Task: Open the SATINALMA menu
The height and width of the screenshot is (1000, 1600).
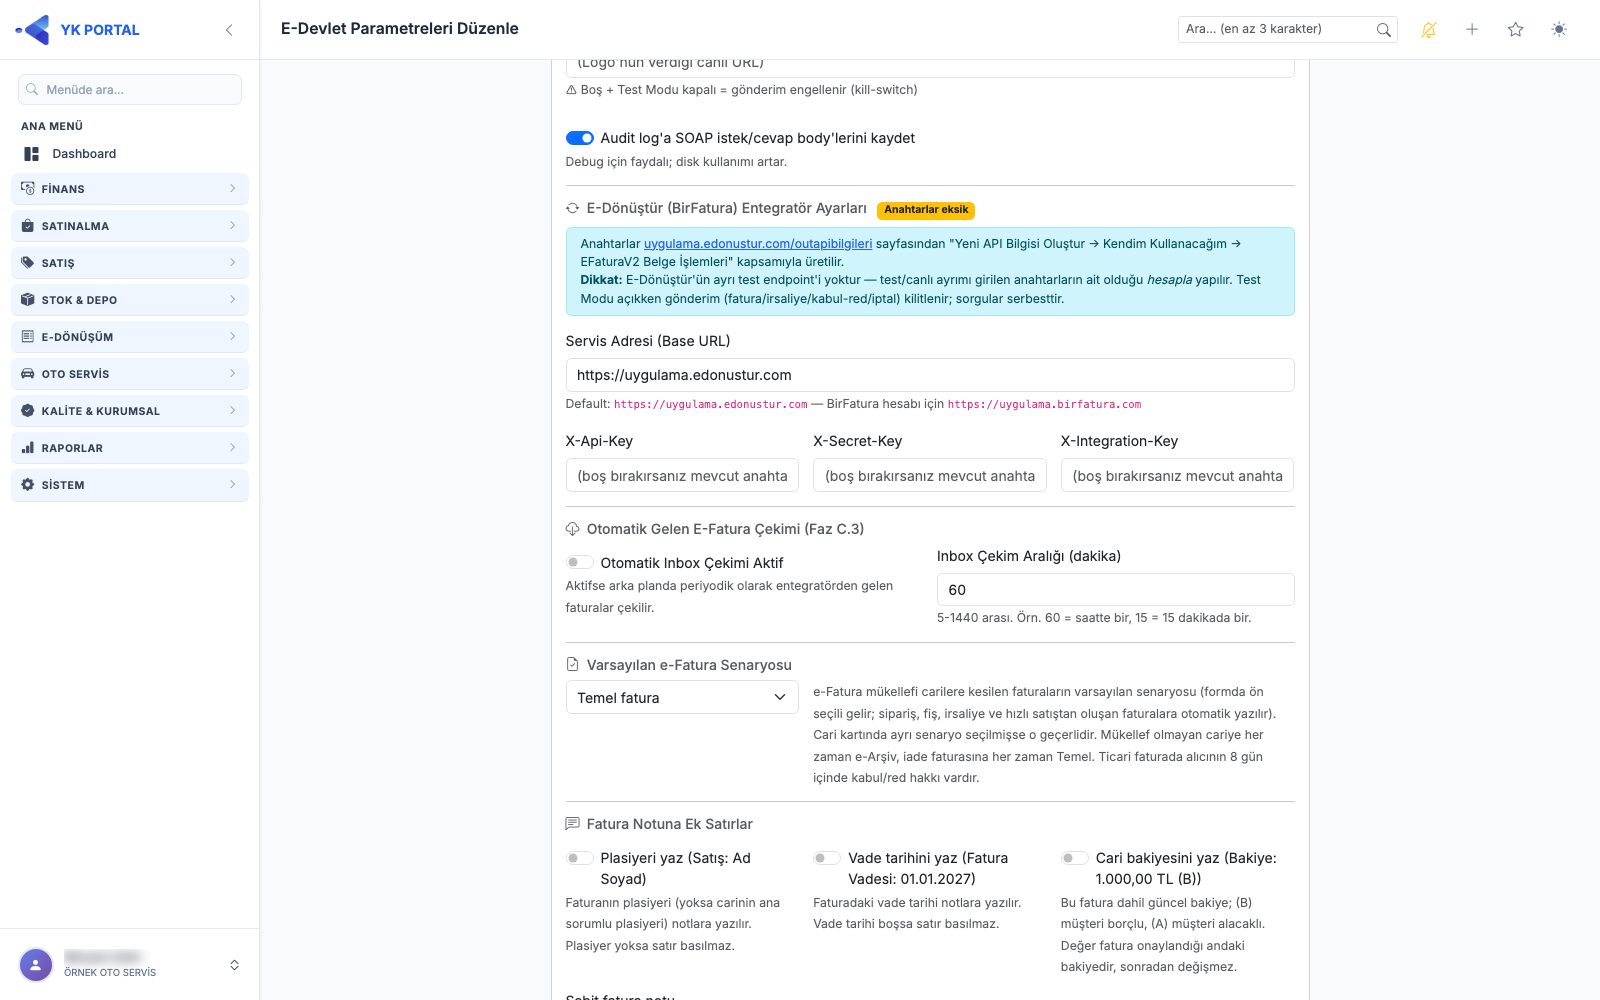Action: [x=130, y=226]
